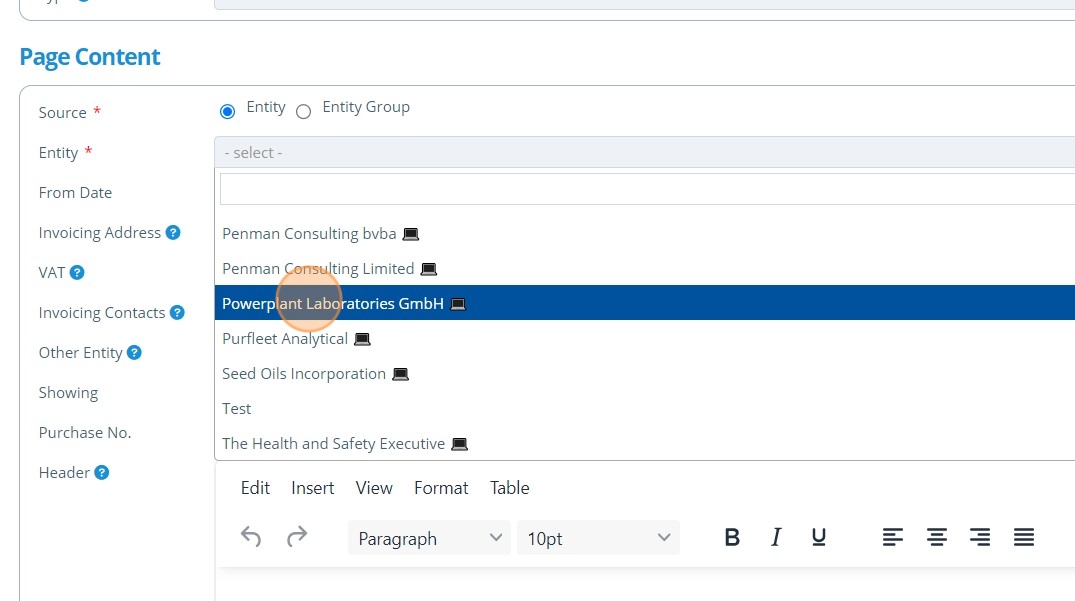This screenshot has height=601, width=1075.
Task: Select the Test entity option
Action: tap(644, 408)
